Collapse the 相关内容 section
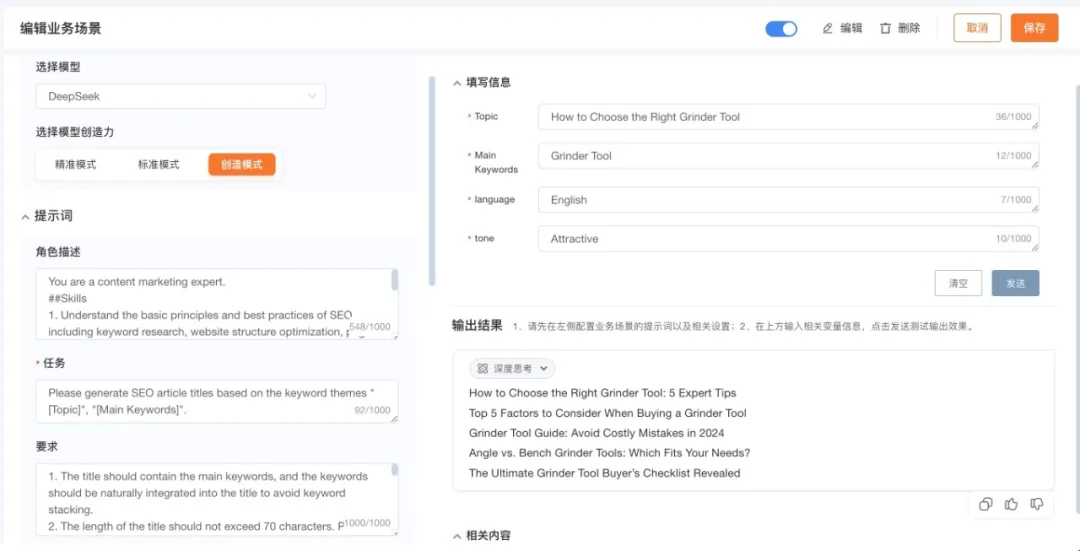1080x551 pixels. click(x=457, y=536)
